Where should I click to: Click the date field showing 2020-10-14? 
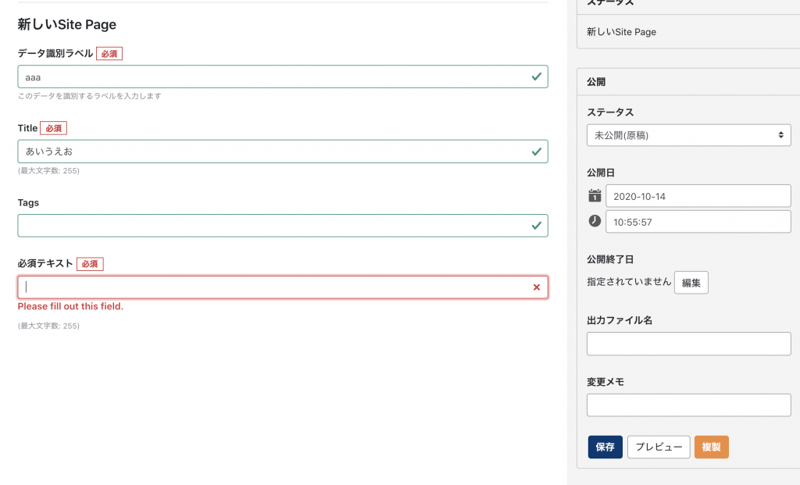697,196
